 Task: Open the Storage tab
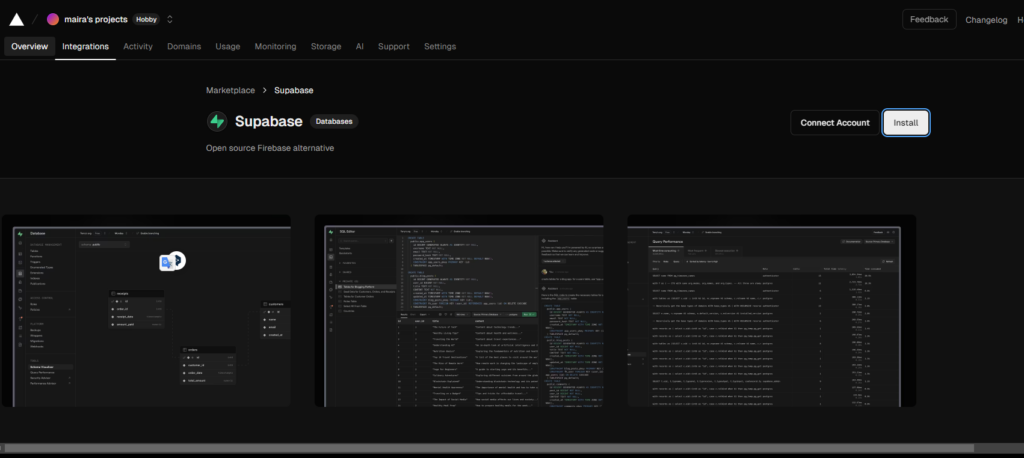coord(326,46)
